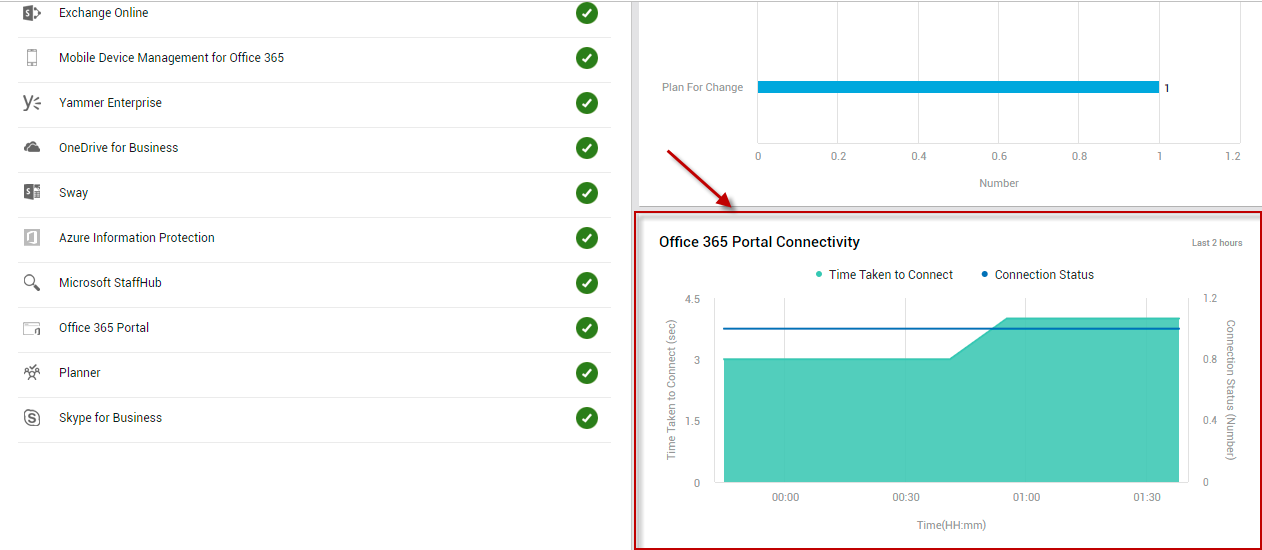Click the OneDrive for Business cloud icon
This screenshot has height=550, width=1262.
pyautogui.click(x=32, y=148)
